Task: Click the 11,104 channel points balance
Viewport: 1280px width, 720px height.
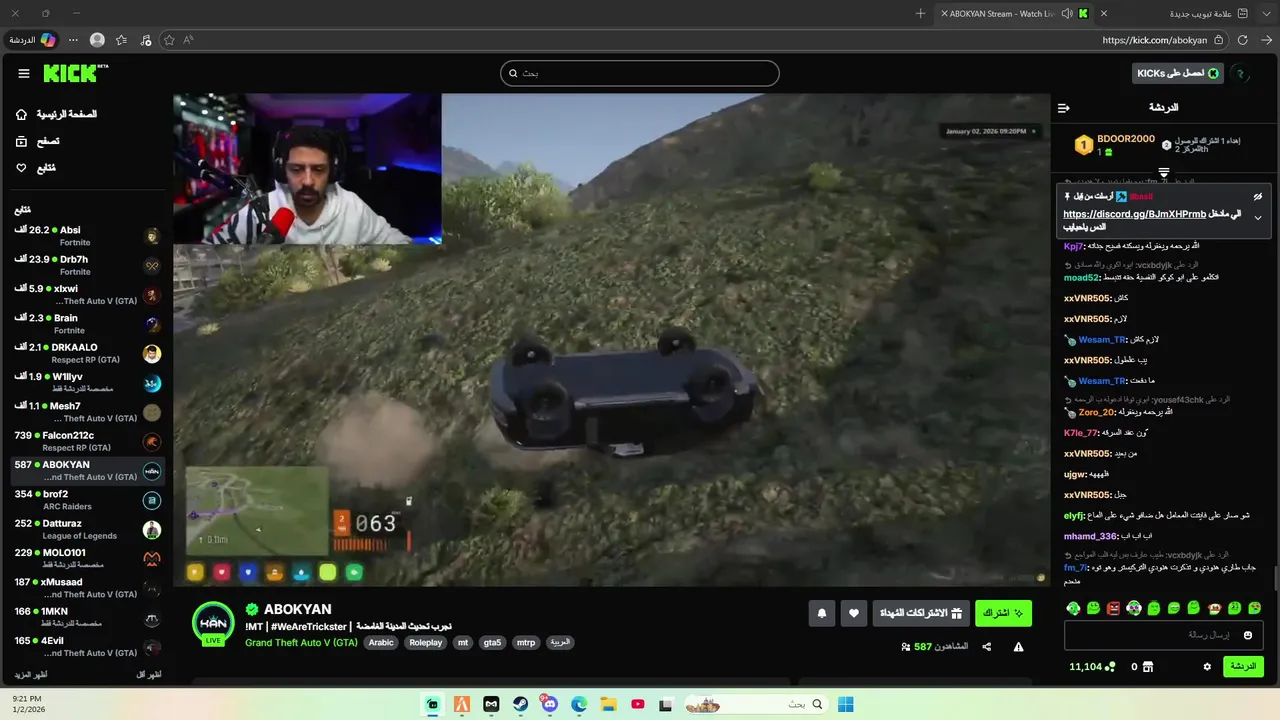Action: point(1092,667)
